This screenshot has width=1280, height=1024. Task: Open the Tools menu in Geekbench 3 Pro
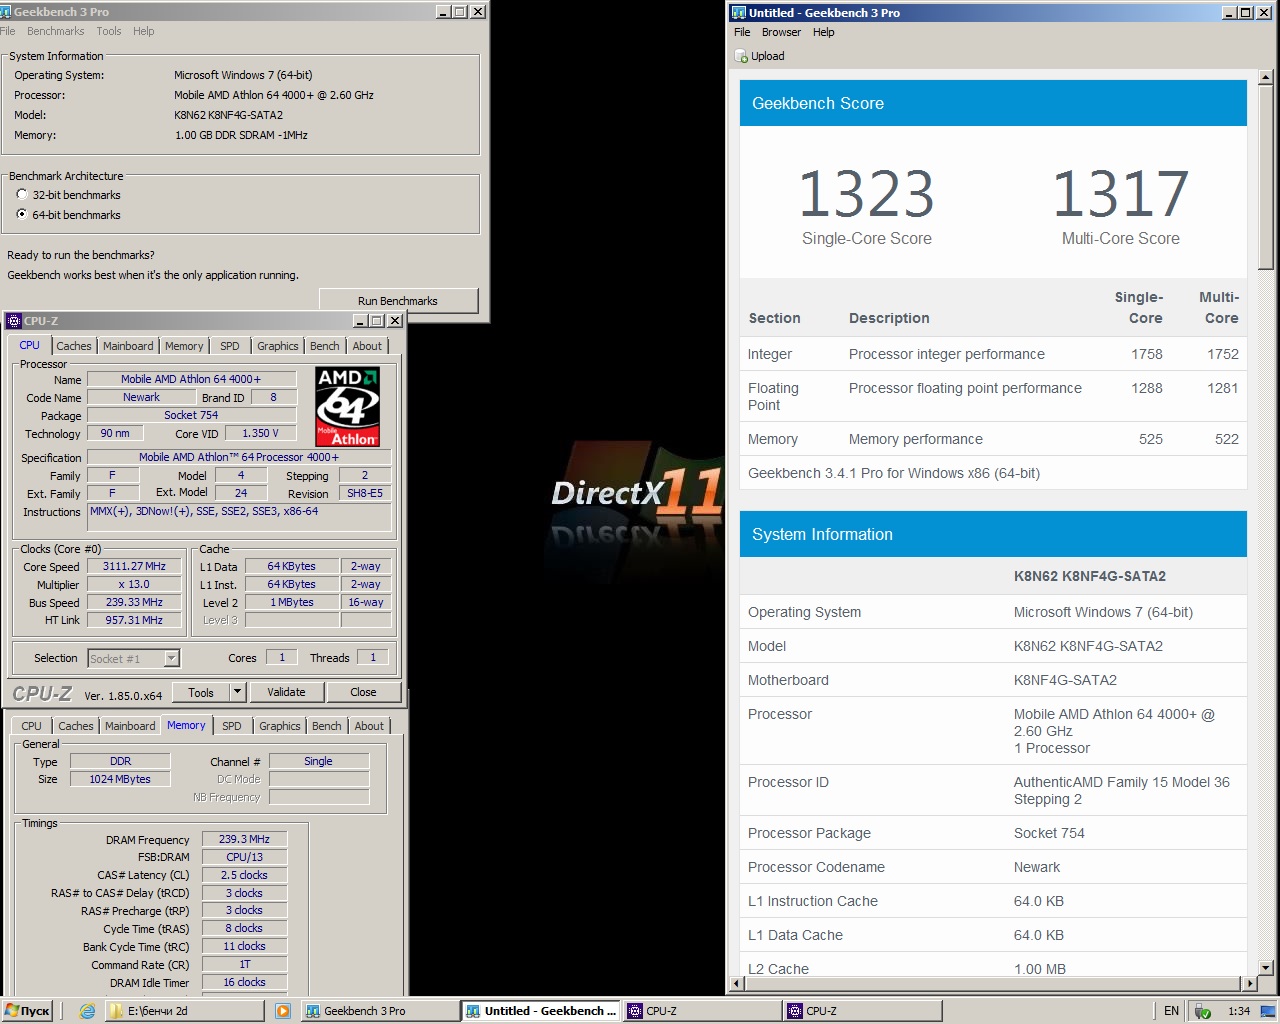(x=109, y=31)
